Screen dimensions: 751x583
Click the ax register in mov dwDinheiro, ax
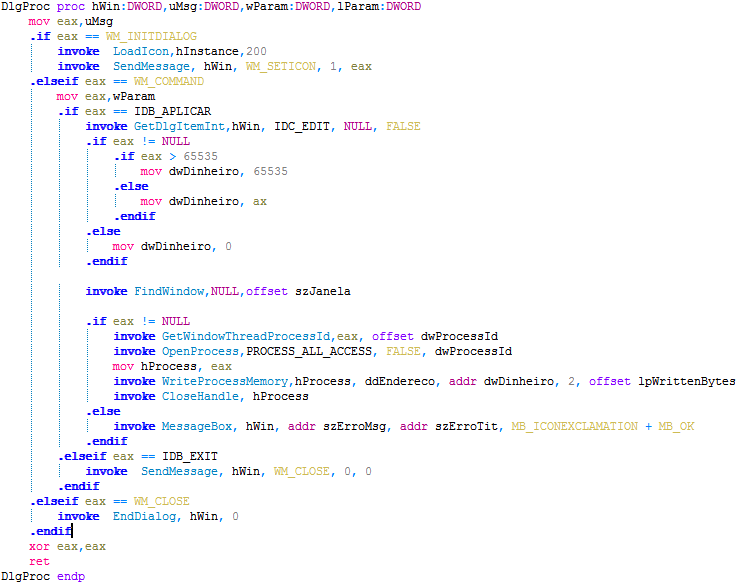tap(260, 201)
